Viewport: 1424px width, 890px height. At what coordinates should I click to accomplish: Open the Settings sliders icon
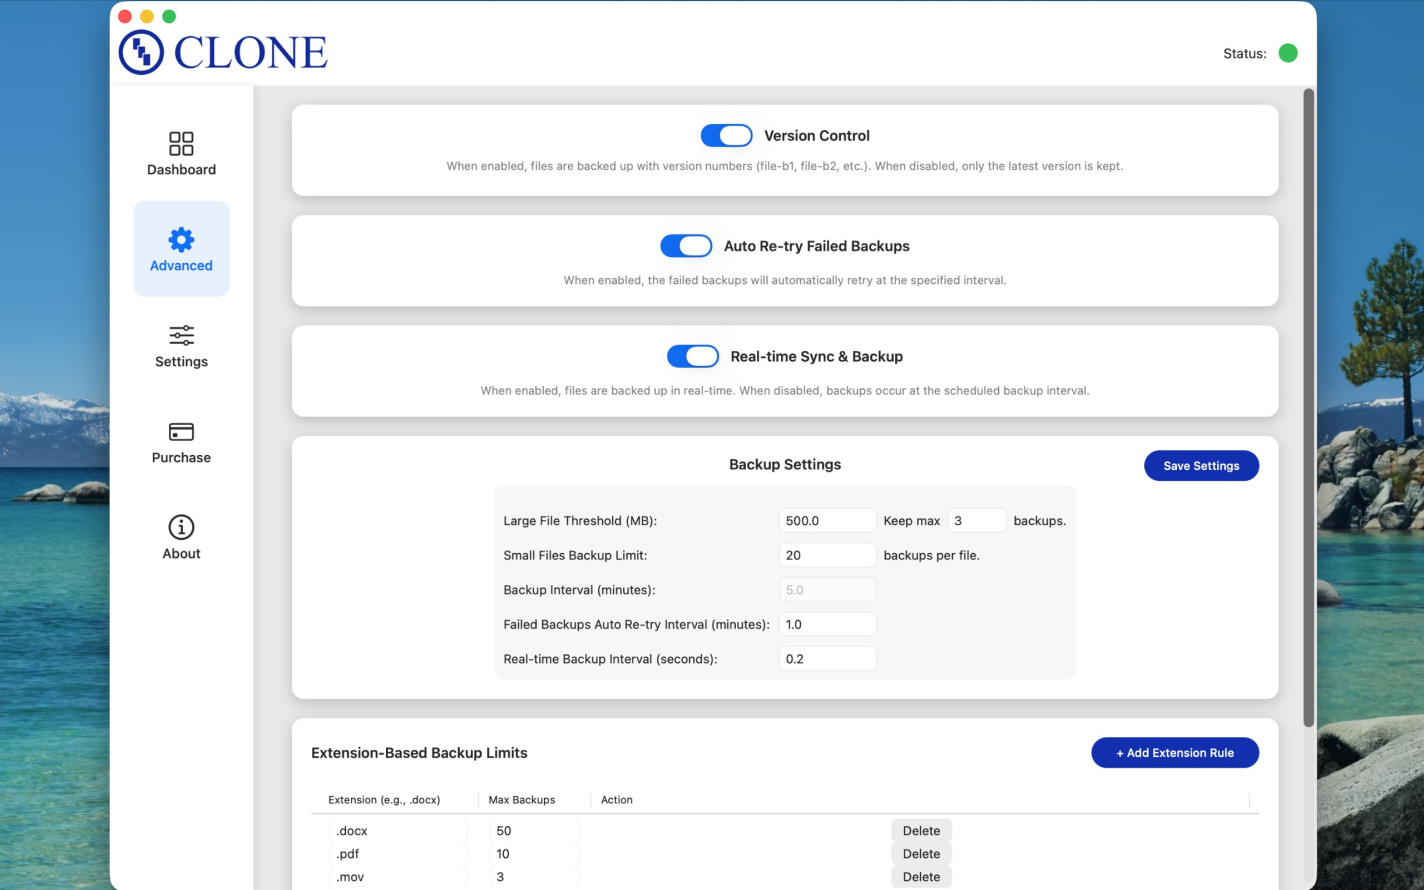pos(181,335)
